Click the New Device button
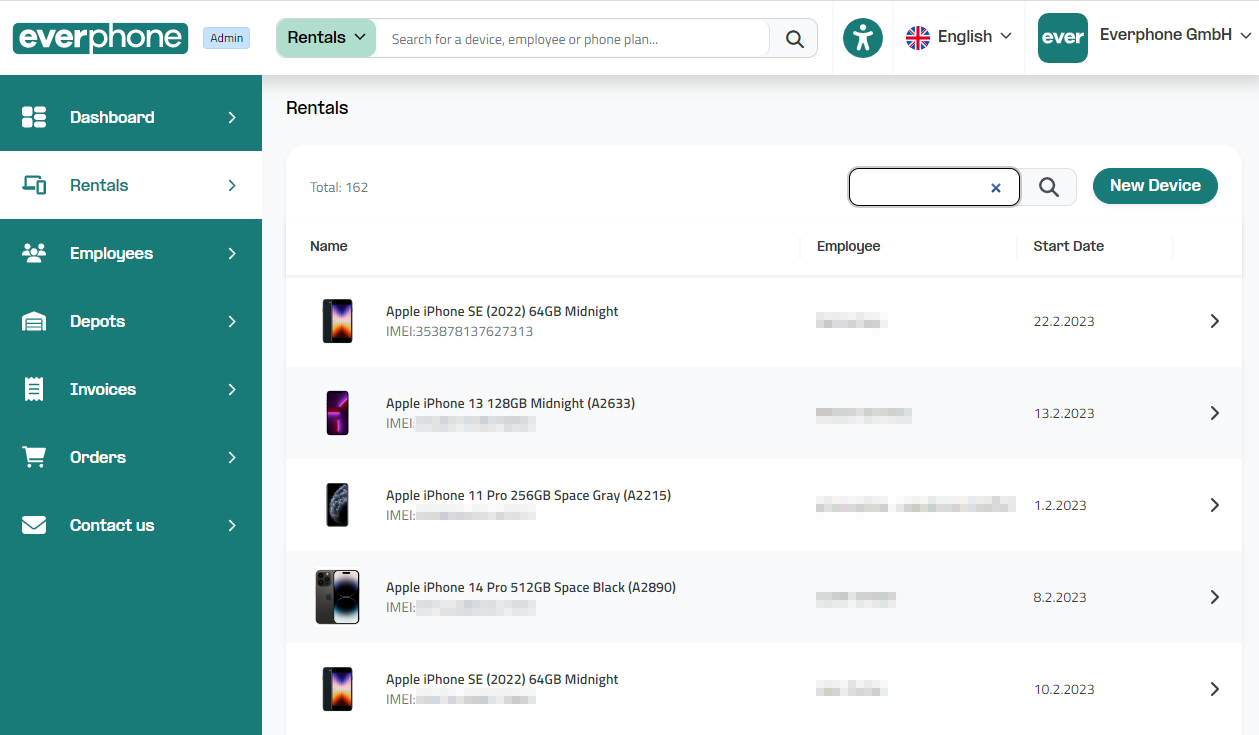This screenshot has width=1259, height=735. point(1154,186)
